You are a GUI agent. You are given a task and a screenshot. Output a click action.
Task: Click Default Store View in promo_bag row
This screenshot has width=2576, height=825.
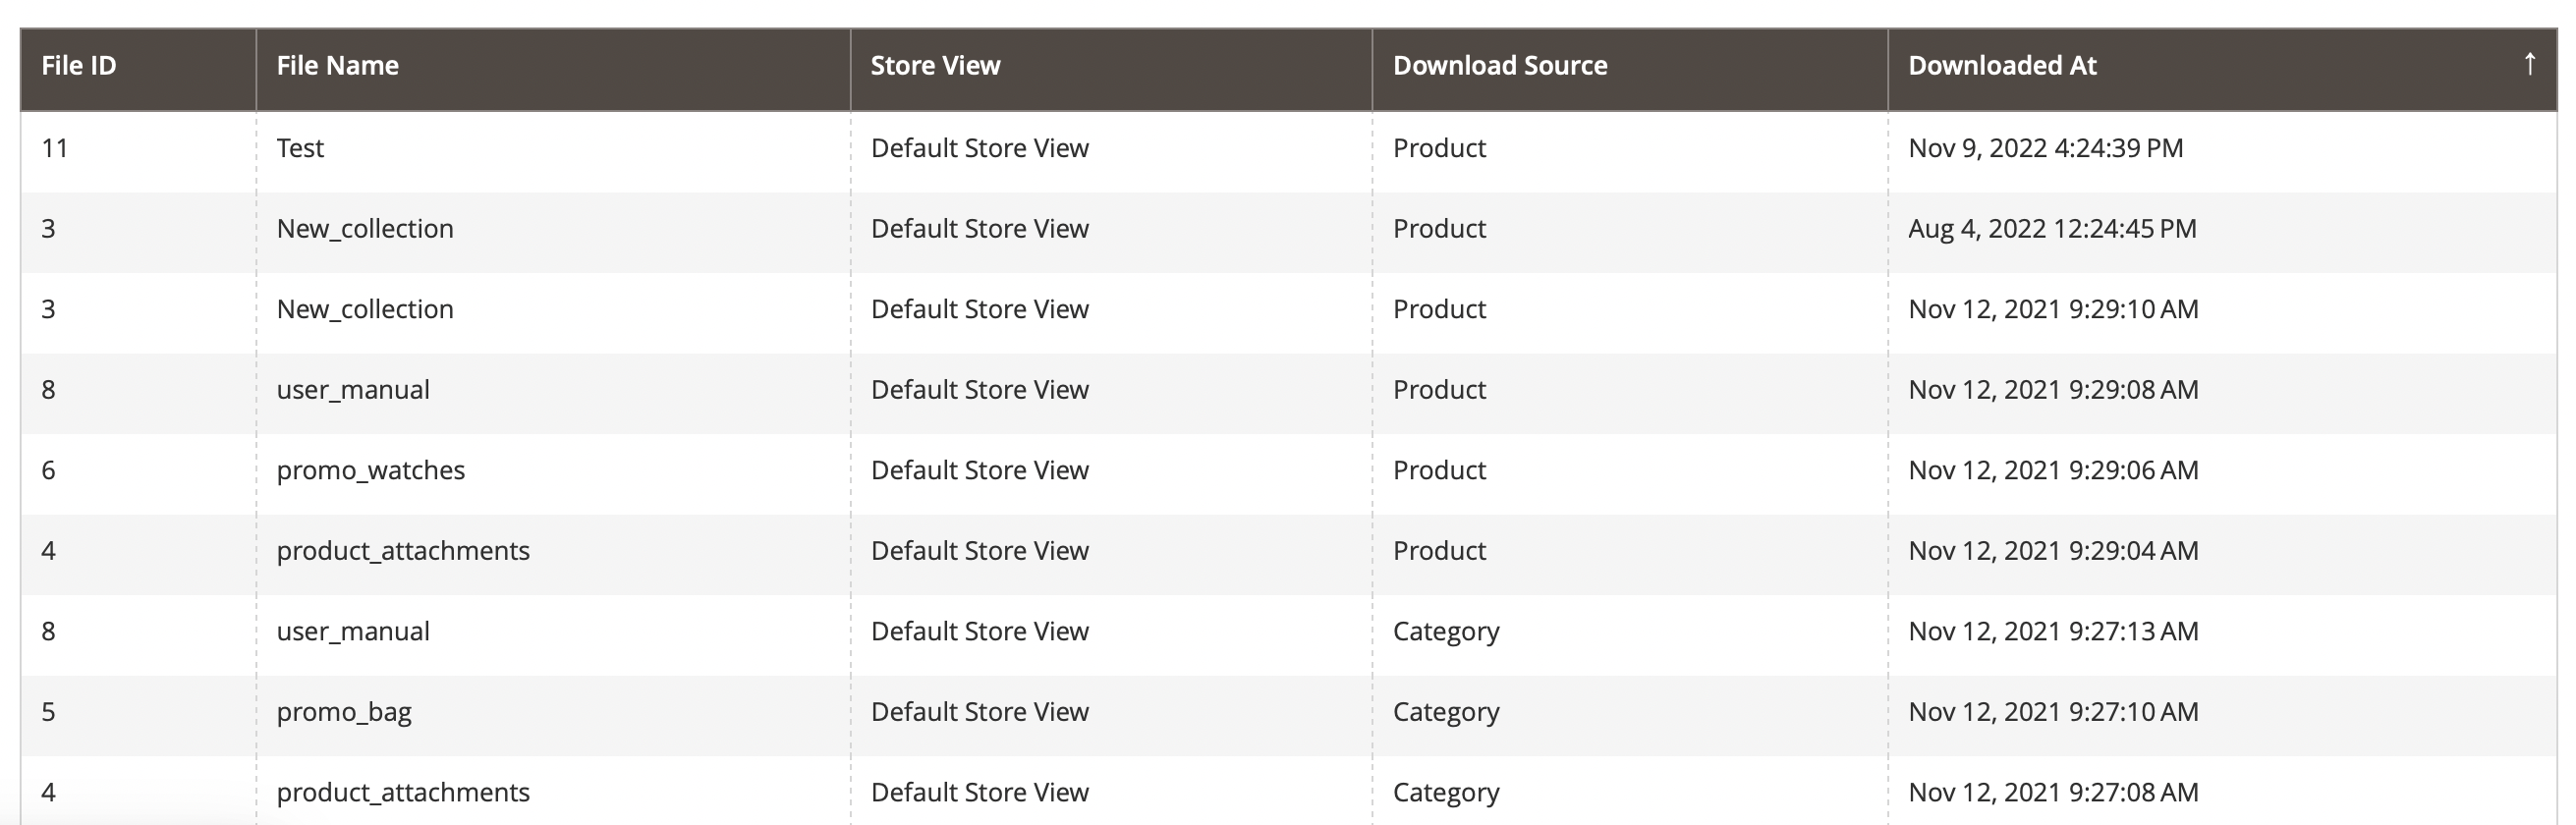979,712
